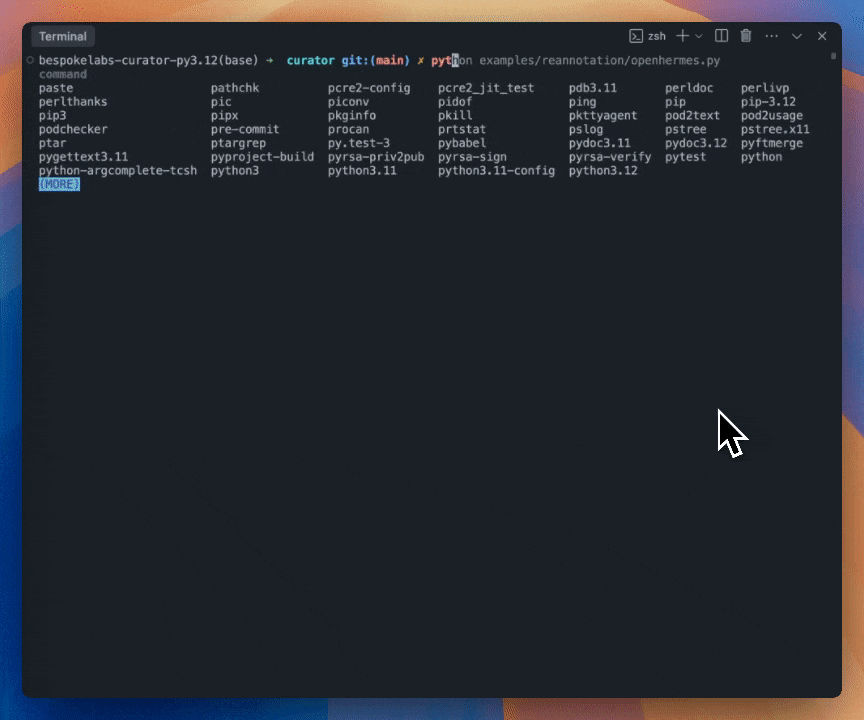
Task: Select python3.11-config suggestion
Action: coord(495,171)
